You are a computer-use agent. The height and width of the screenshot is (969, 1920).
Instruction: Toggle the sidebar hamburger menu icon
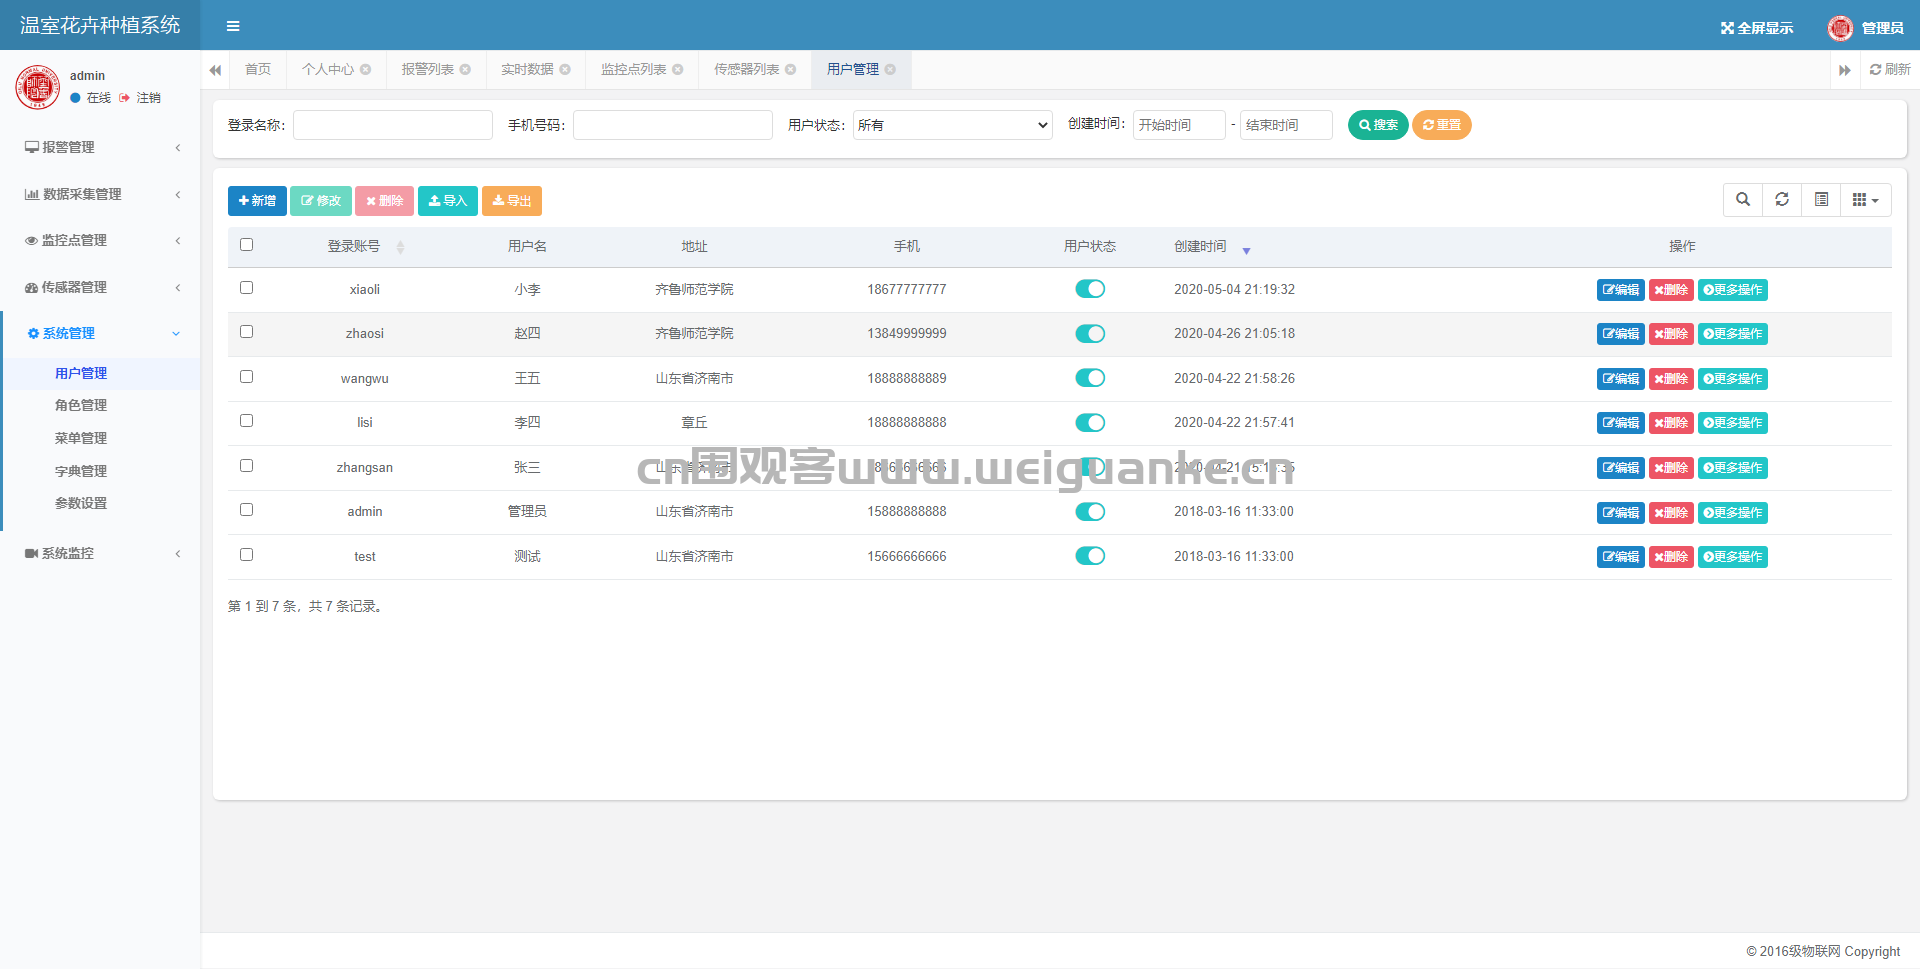click(233, 26)
